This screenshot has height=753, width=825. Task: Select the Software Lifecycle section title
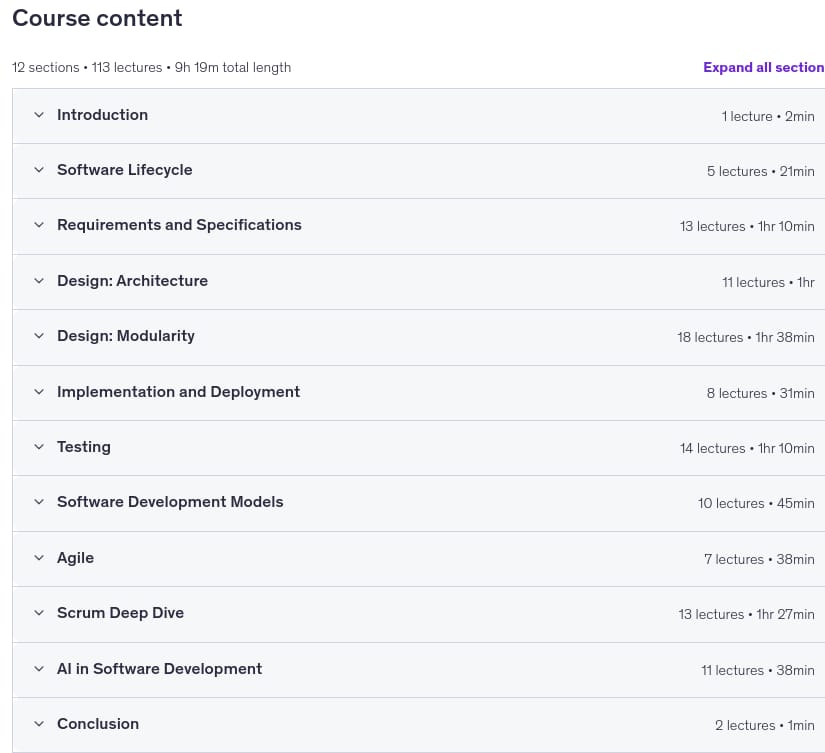(125, 169)
